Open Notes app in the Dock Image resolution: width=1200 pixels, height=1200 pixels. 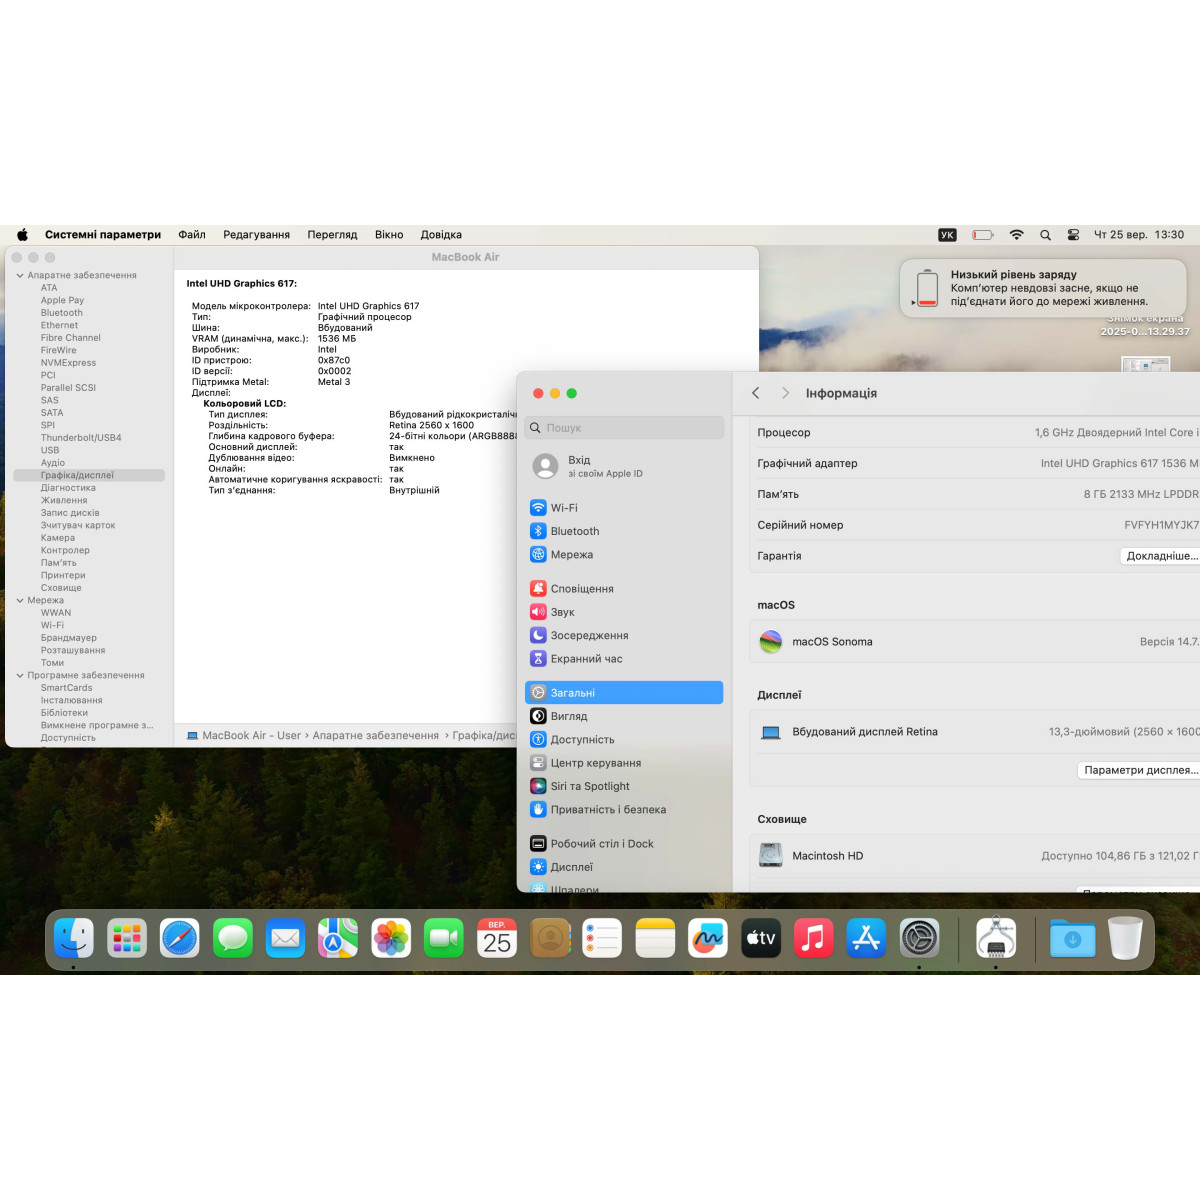pos(655,938)
